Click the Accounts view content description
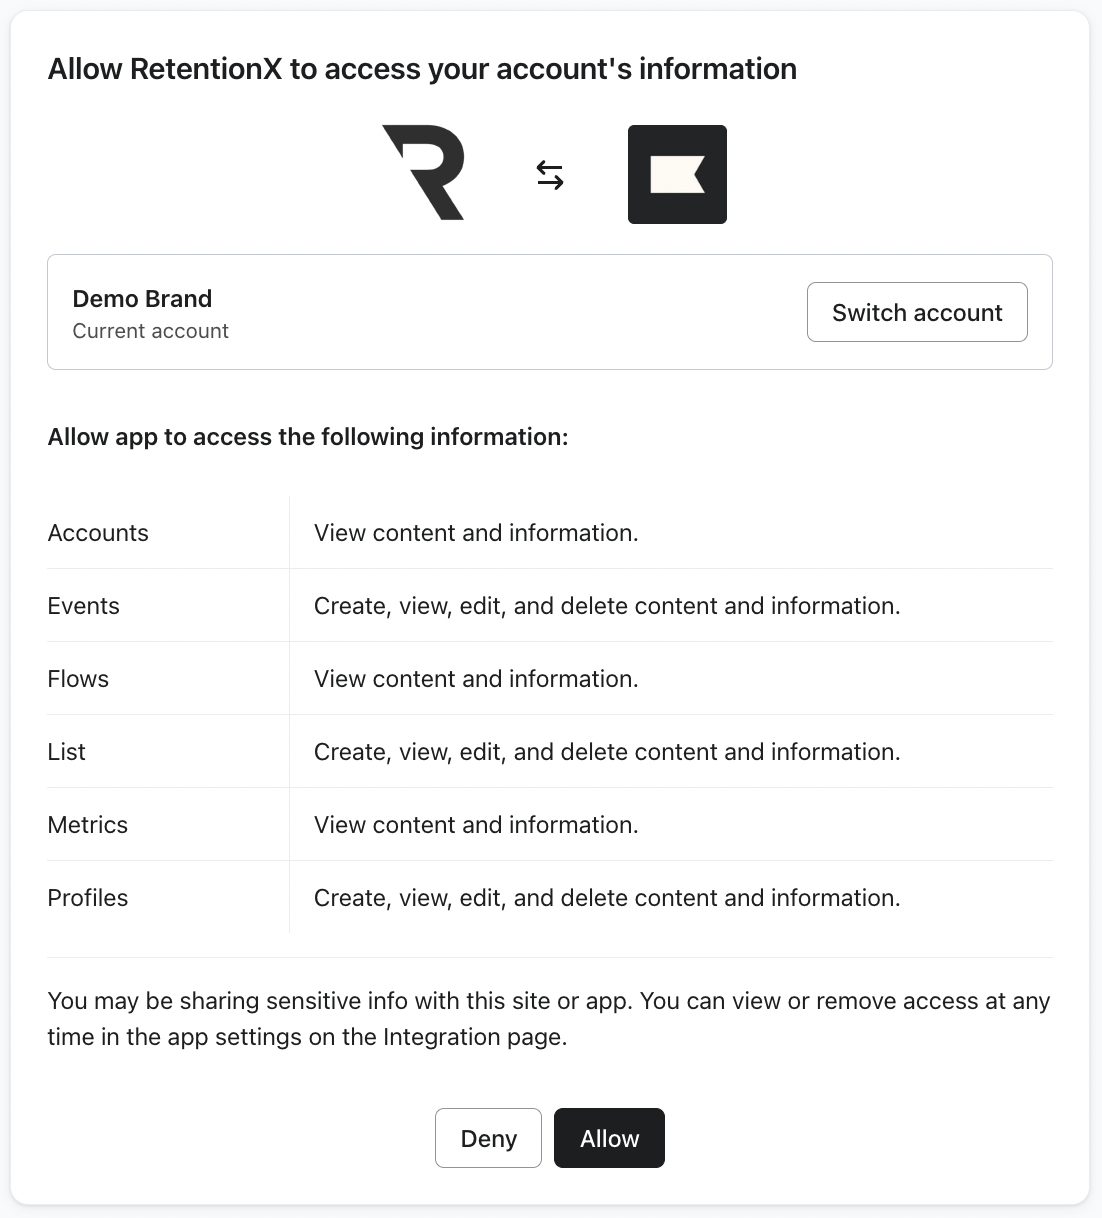Image resolution: width=1102 pixels, height=1218 pixels. point(476,533)
